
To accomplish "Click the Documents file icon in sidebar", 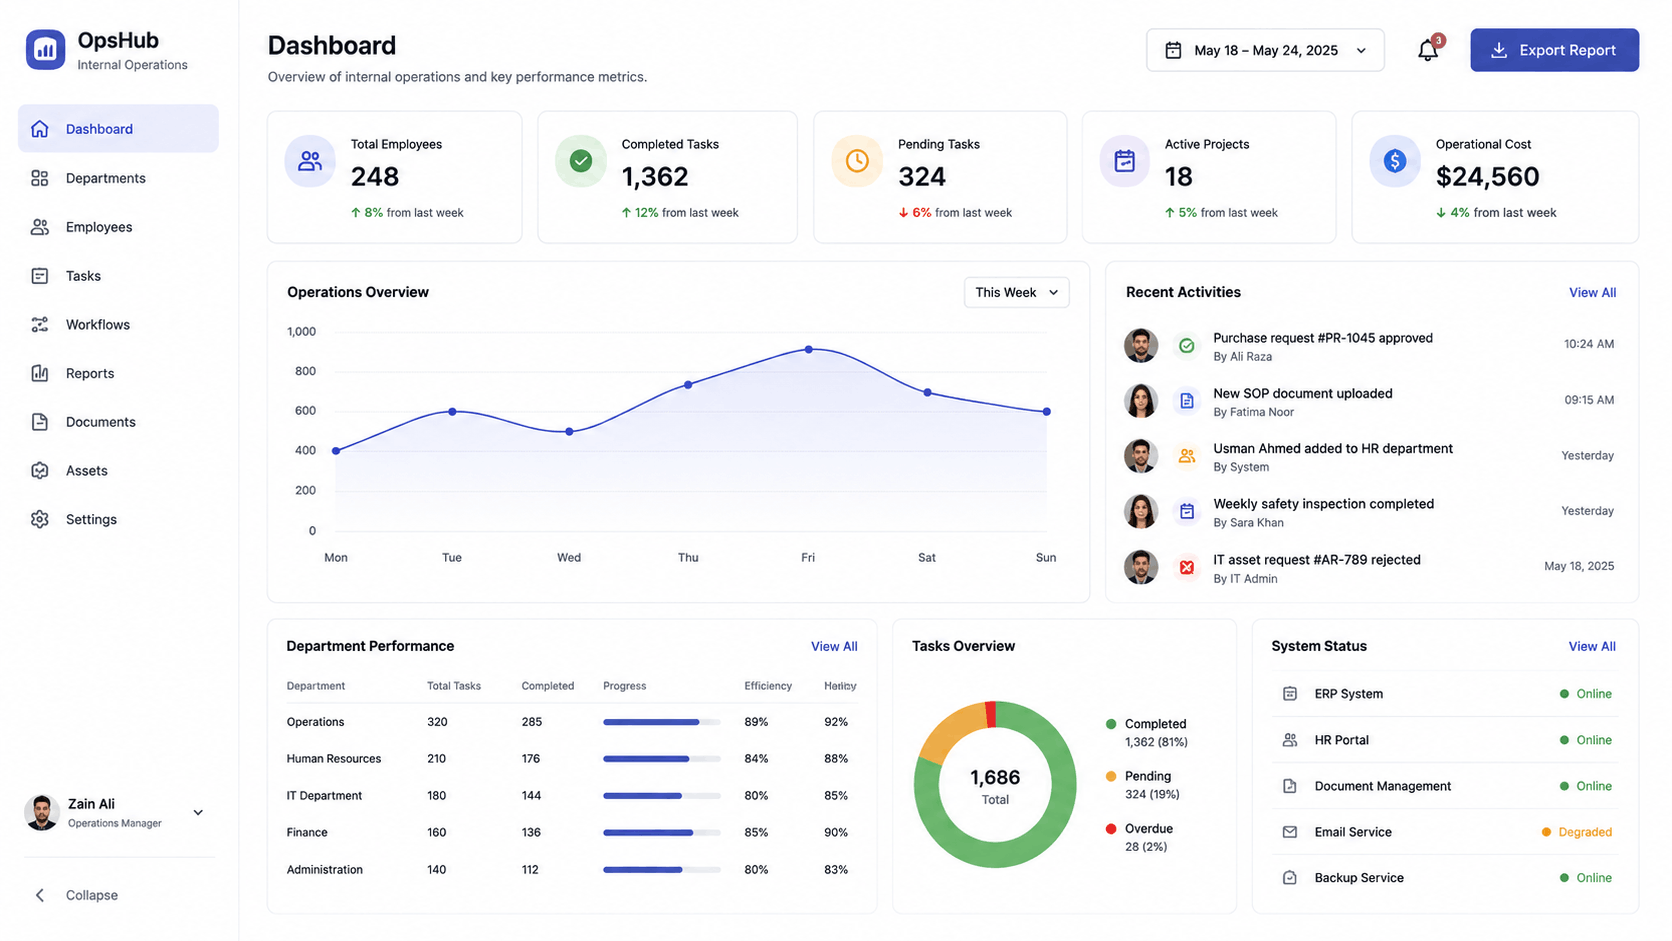I will point(40,422).
